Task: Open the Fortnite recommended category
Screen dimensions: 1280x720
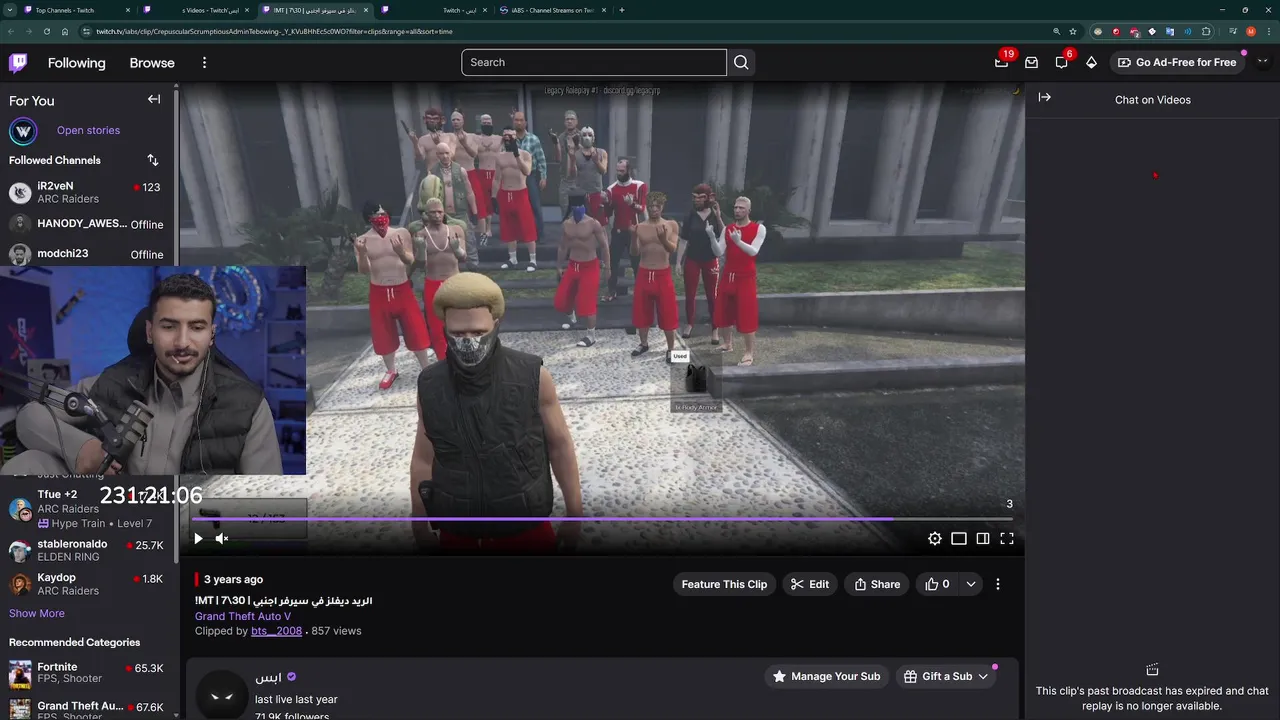Action: coord(88,673)
